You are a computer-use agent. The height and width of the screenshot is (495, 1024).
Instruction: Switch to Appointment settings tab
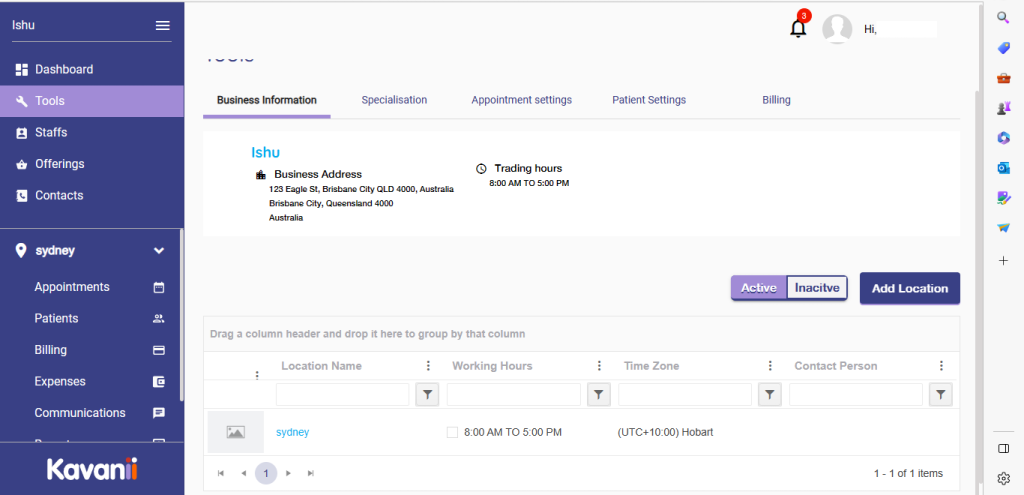click(521, 100)
